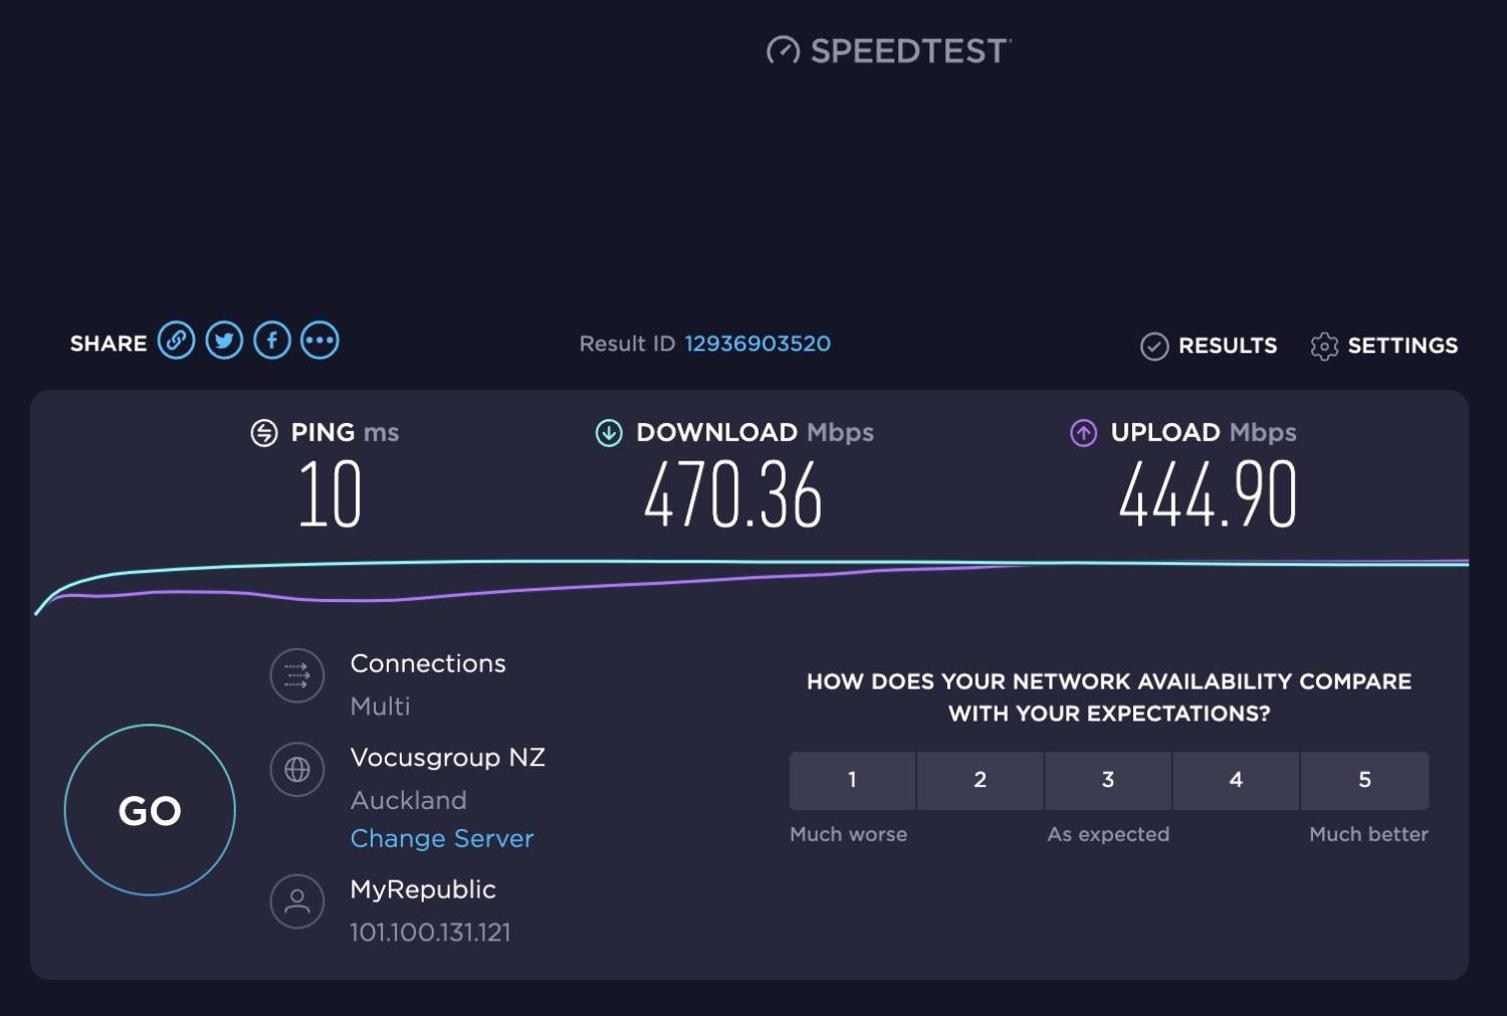Click the server globe icon
This screenshot has width=1507, height=1016.
click(297, 769)
